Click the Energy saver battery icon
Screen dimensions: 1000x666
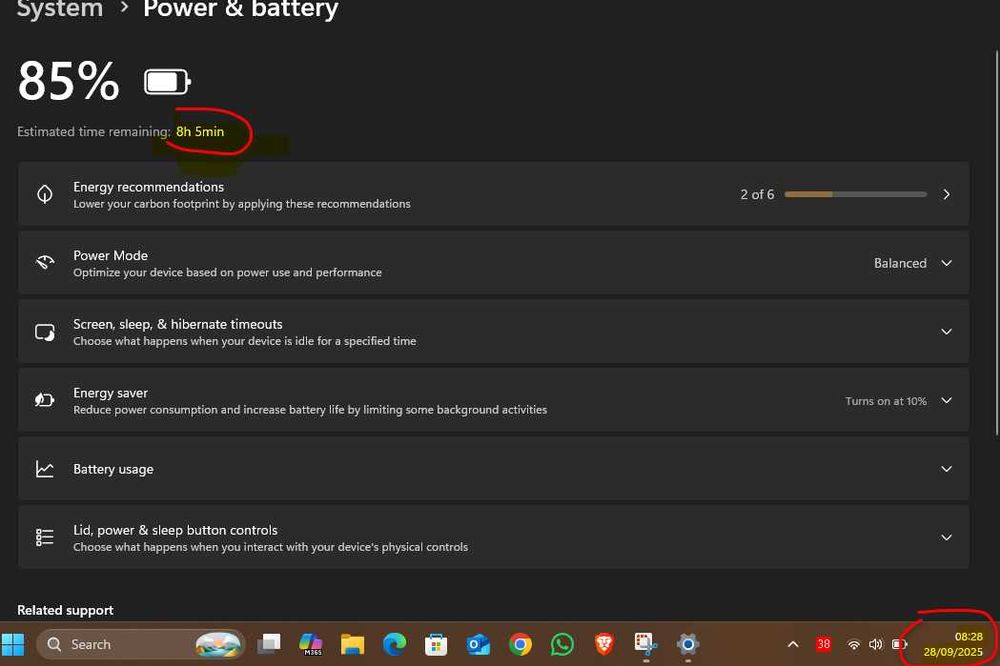pyautogui.click(x=45, y=400)
